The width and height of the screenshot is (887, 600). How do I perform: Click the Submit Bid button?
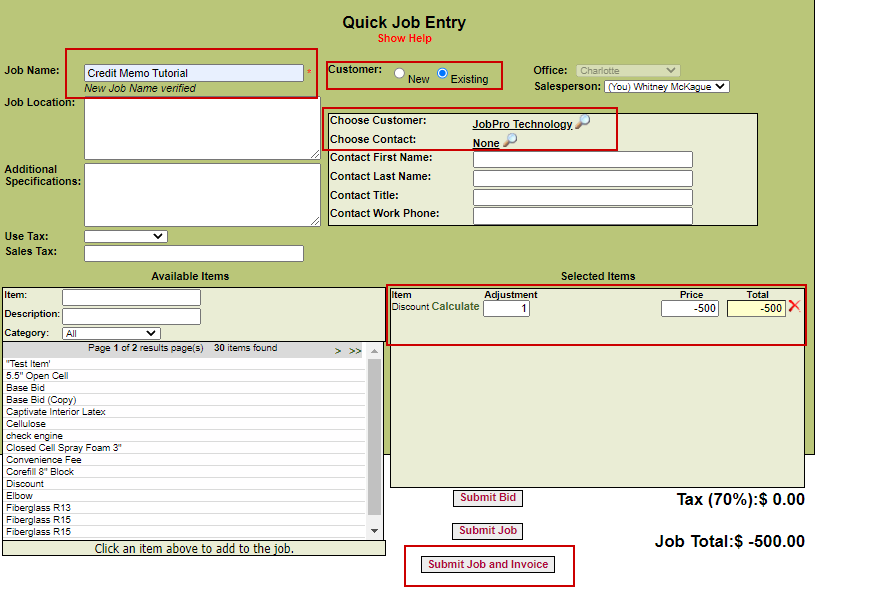tap(487, 498)
